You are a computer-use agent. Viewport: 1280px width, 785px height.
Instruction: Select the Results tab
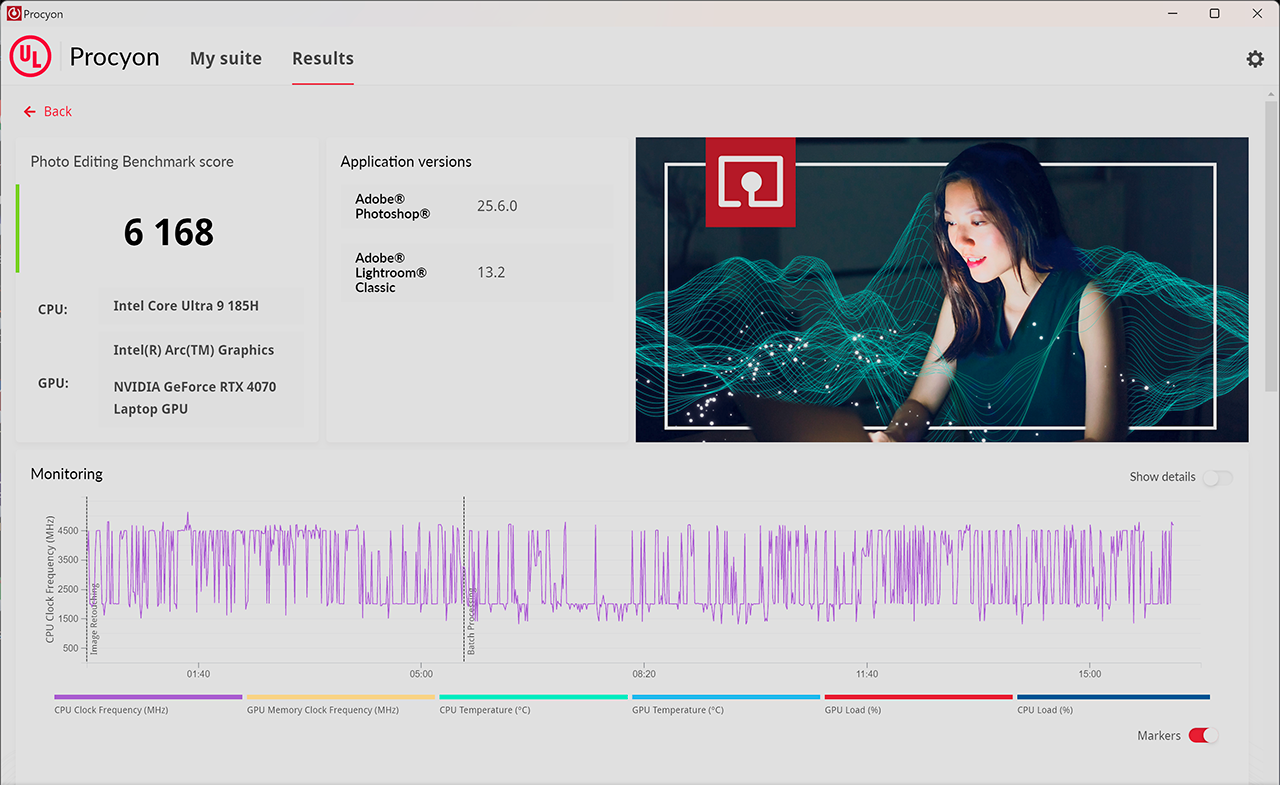pos(323,58)
